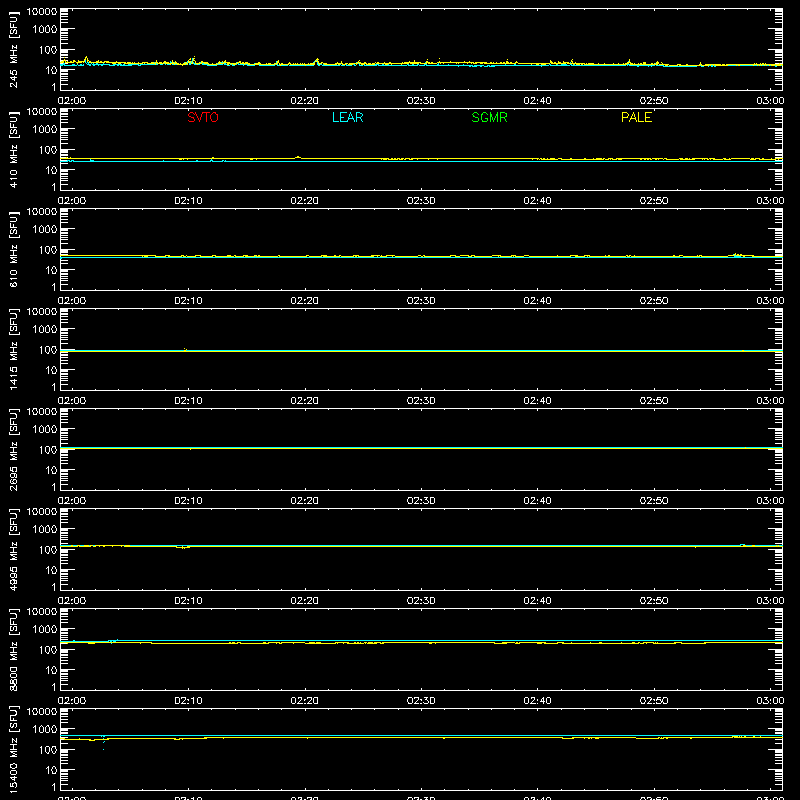Screen dimensions: 800x800
Task: Click the 10 tick of the 8800 MHz plot
Action: [x=51, y=670]
